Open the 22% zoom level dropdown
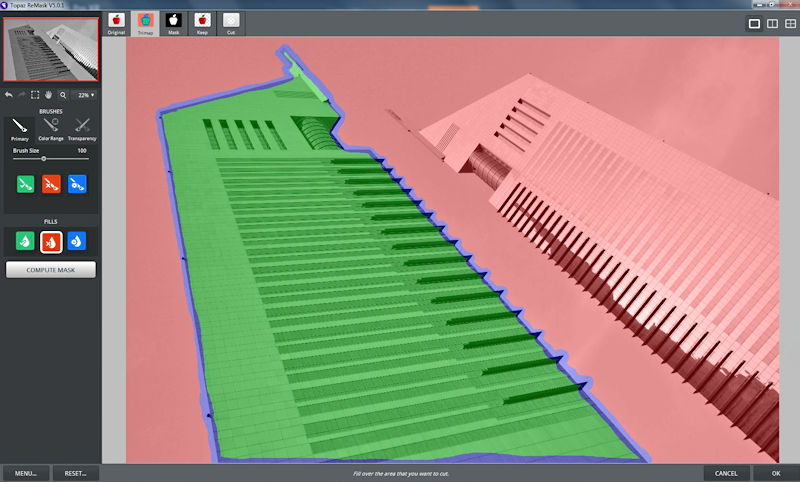 pos(84,95)
